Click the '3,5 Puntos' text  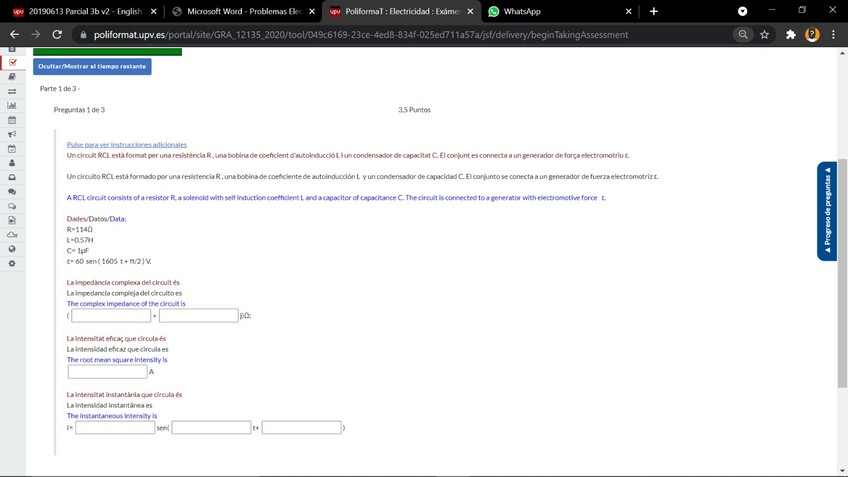414,110
